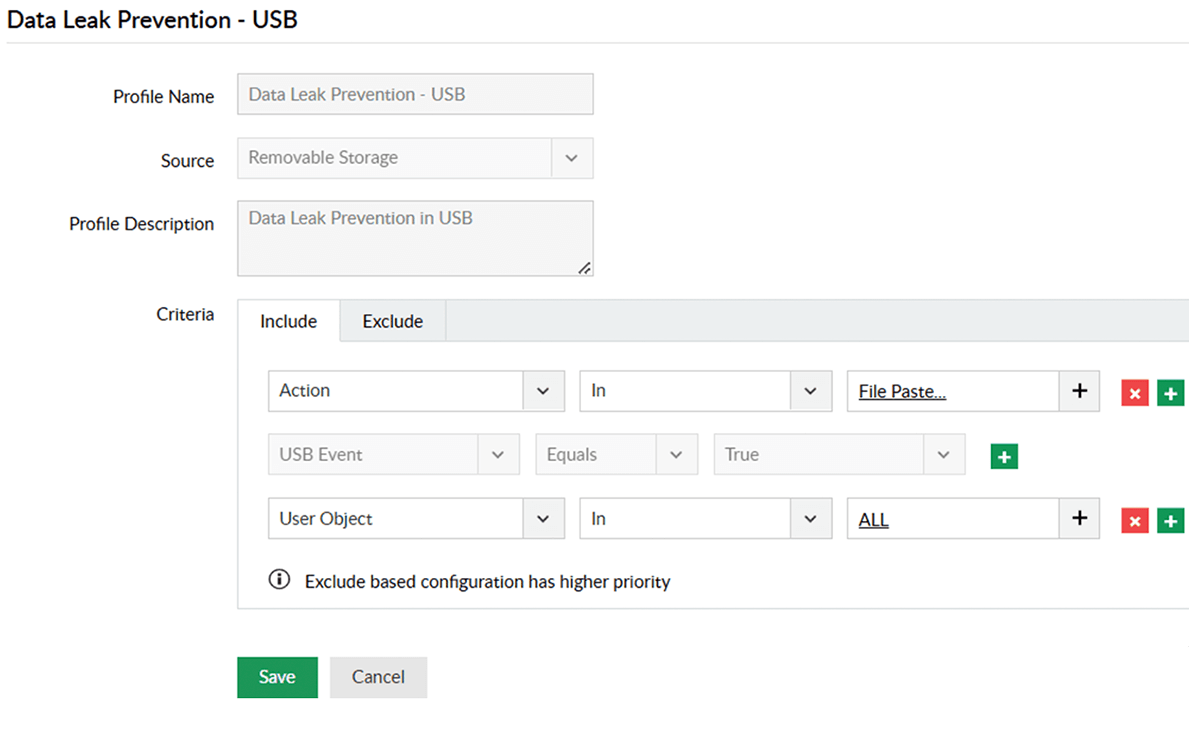Remove the Action criteria row
The height and width of the screenshot is (736, 1189).
pyautogui.click(x=1134, y=393)
